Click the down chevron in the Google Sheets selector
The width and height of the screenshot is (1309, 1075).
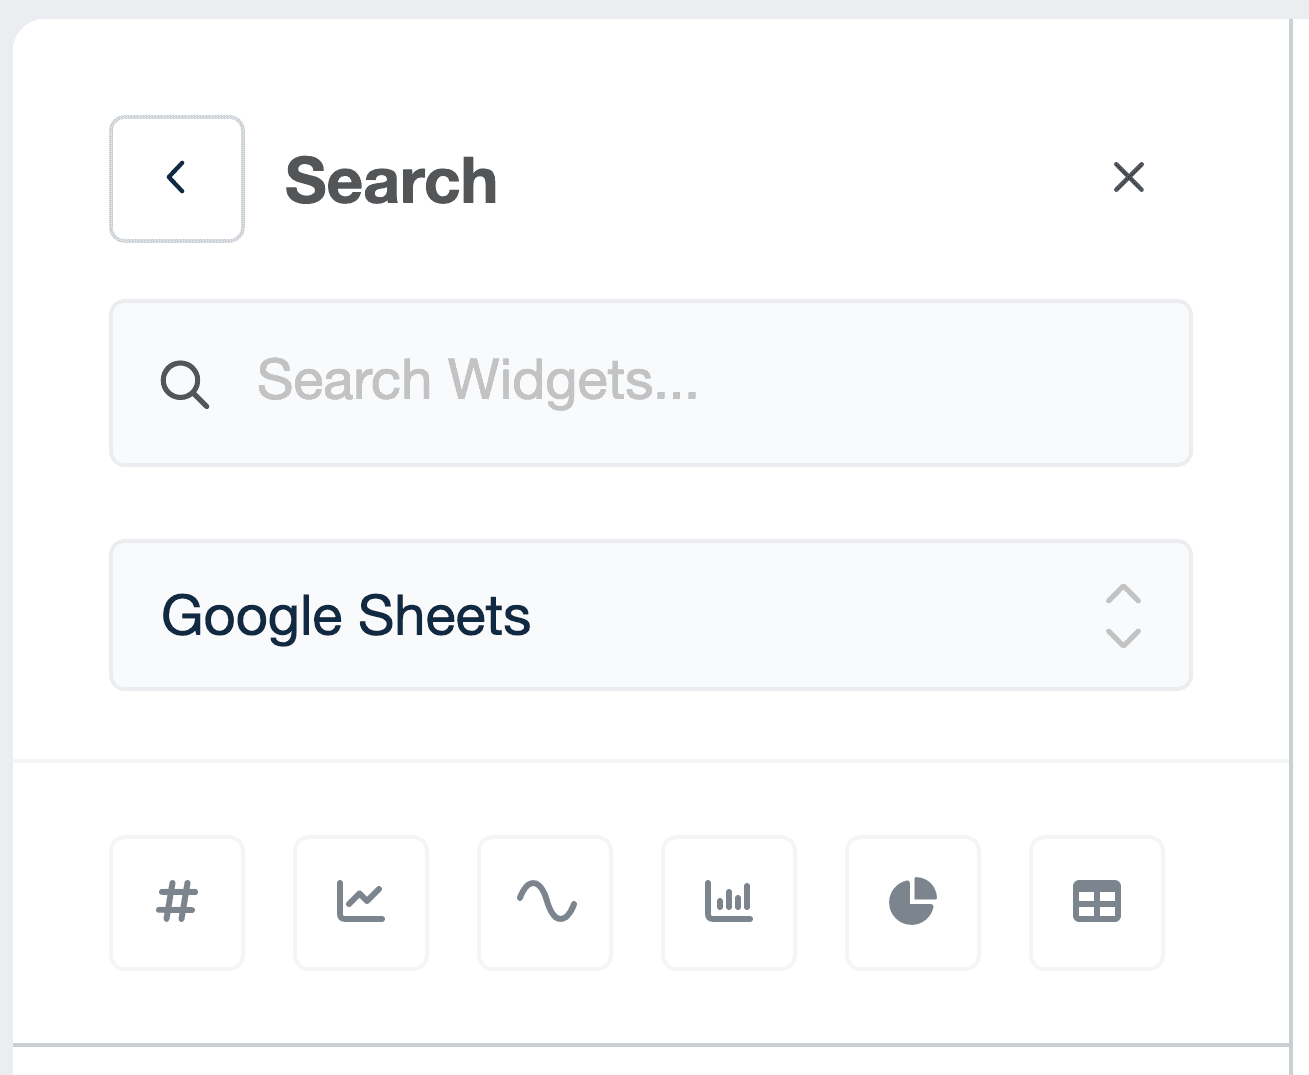(x=1123, y=638)
